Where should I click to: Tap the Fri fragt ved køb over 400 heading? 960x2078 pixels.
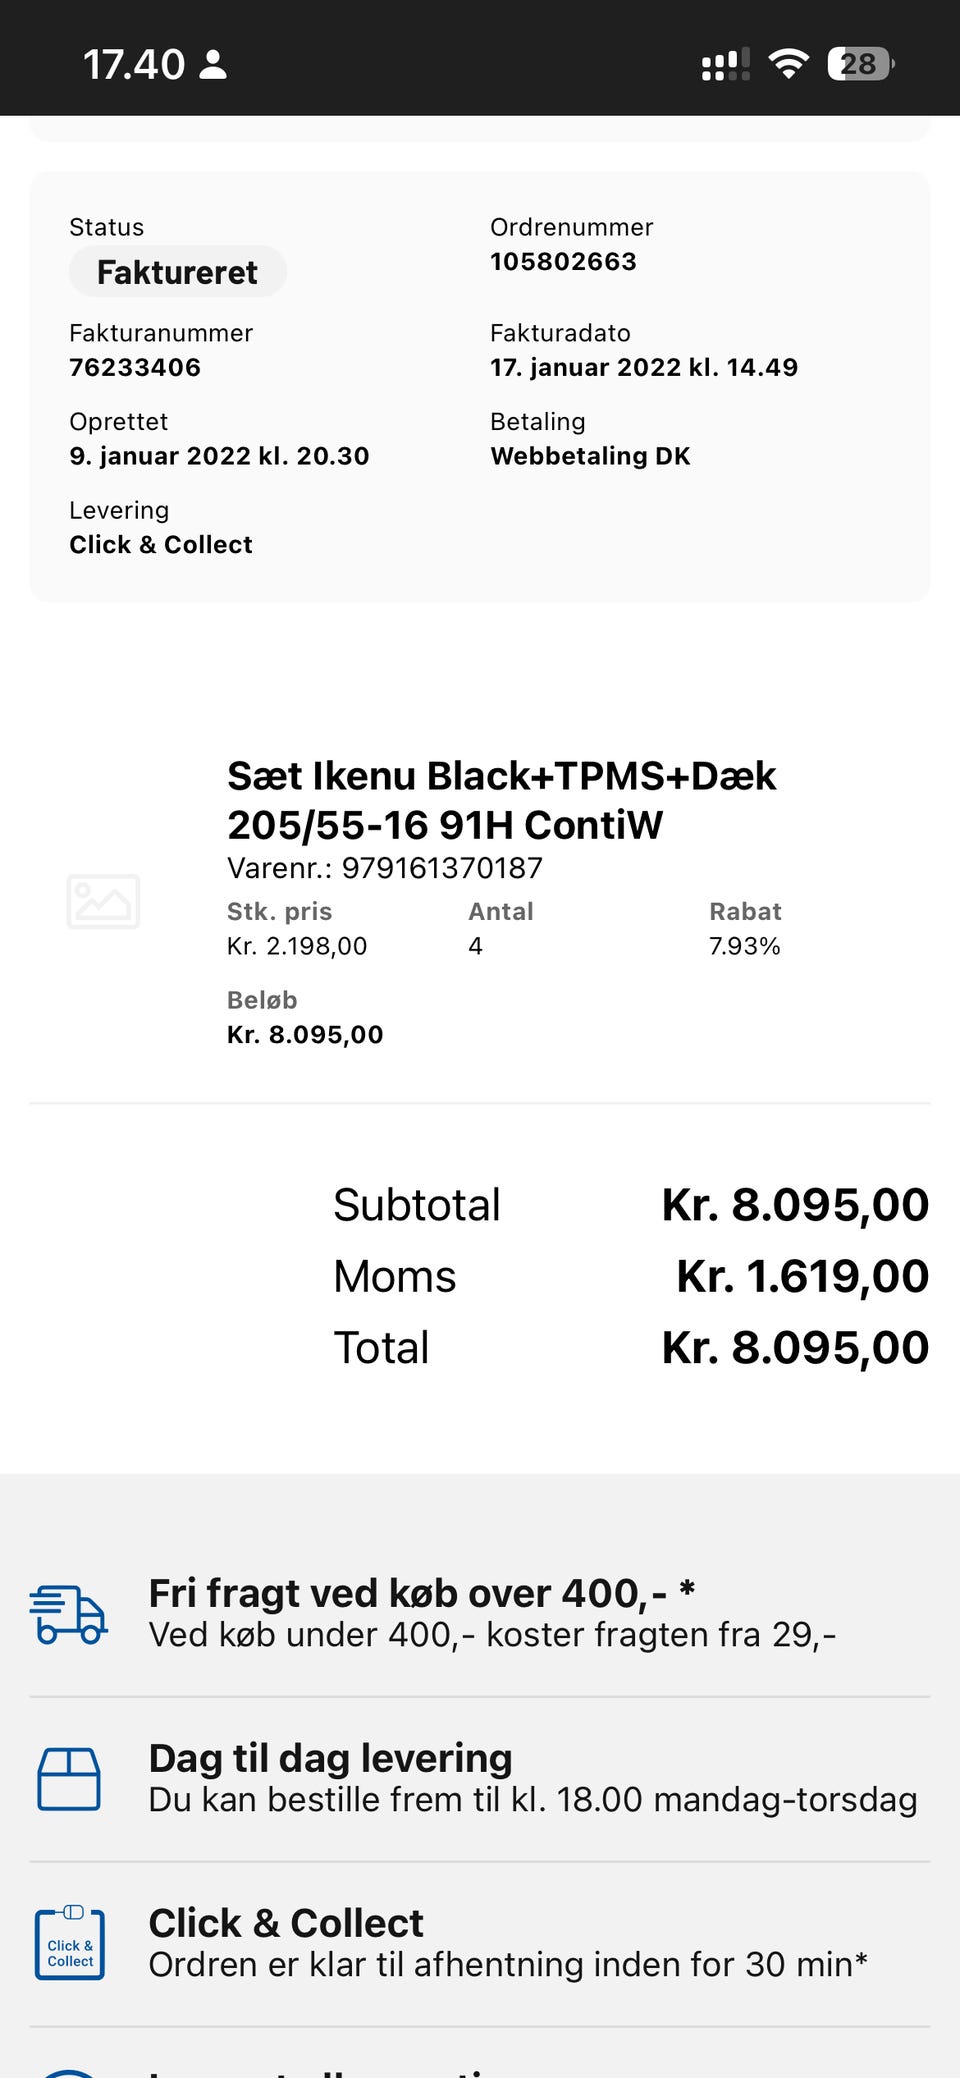click(x=421, y=1593)
